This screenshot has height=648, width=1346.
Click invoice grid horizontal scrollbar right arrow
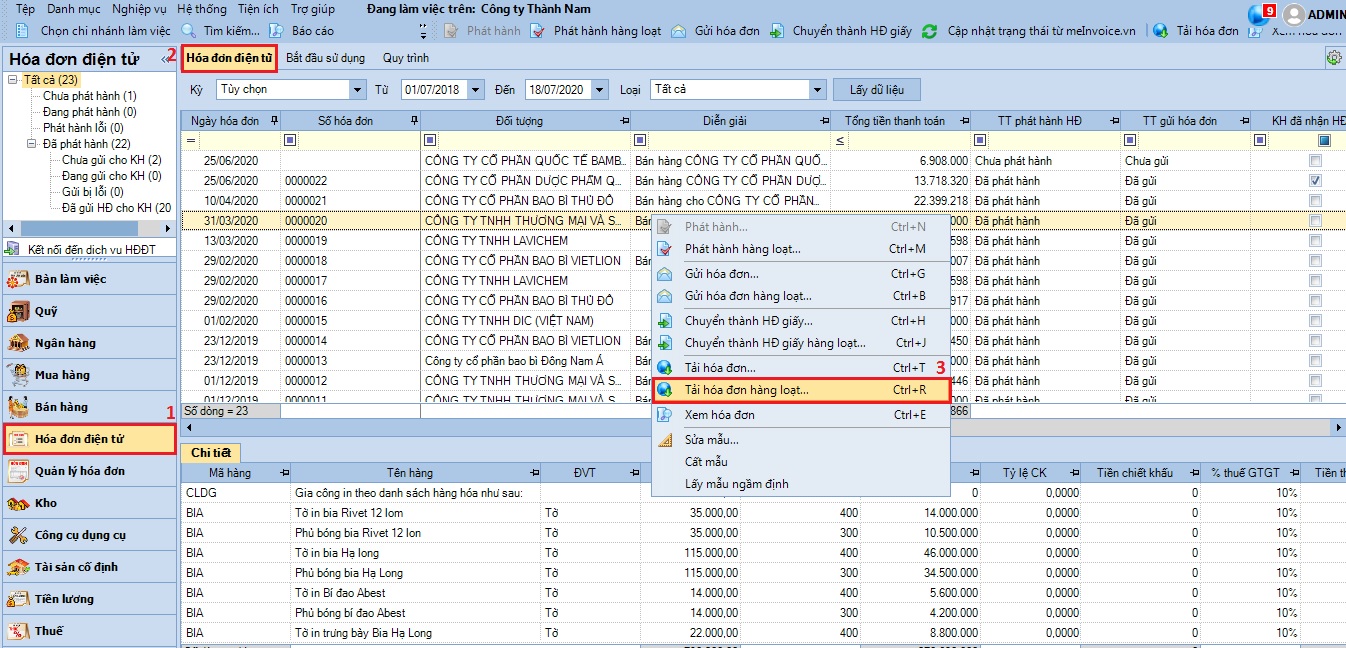click(x=1339, y=427)
